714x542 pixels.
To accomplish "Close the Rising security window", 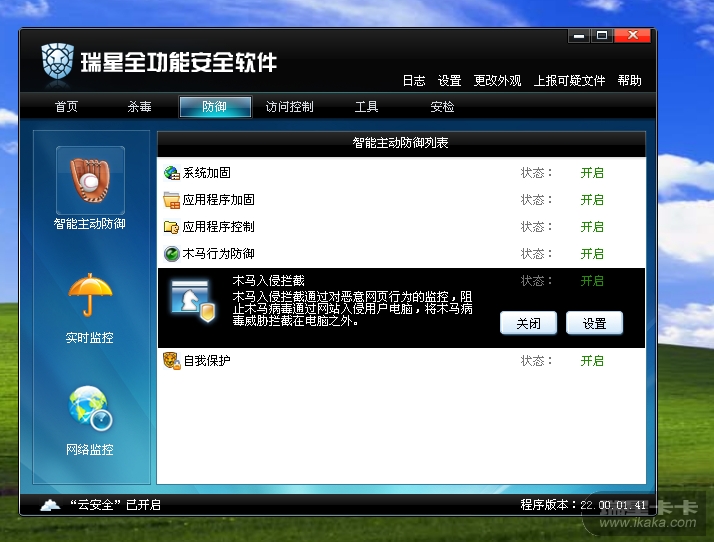I will 632,36.
